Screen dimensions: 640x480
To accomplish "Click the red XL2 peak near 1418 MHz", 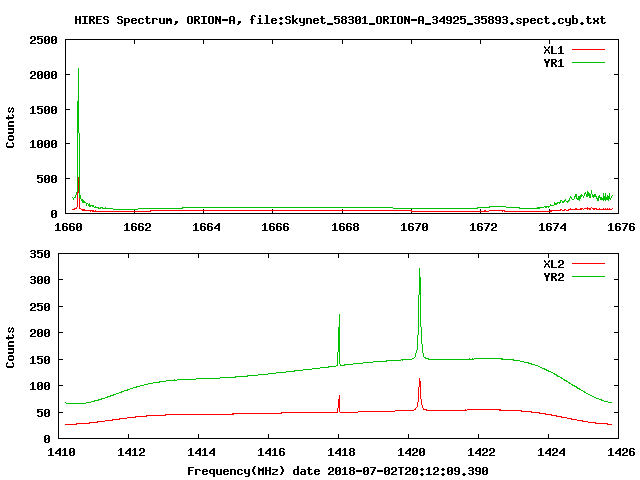I will 339,396.
